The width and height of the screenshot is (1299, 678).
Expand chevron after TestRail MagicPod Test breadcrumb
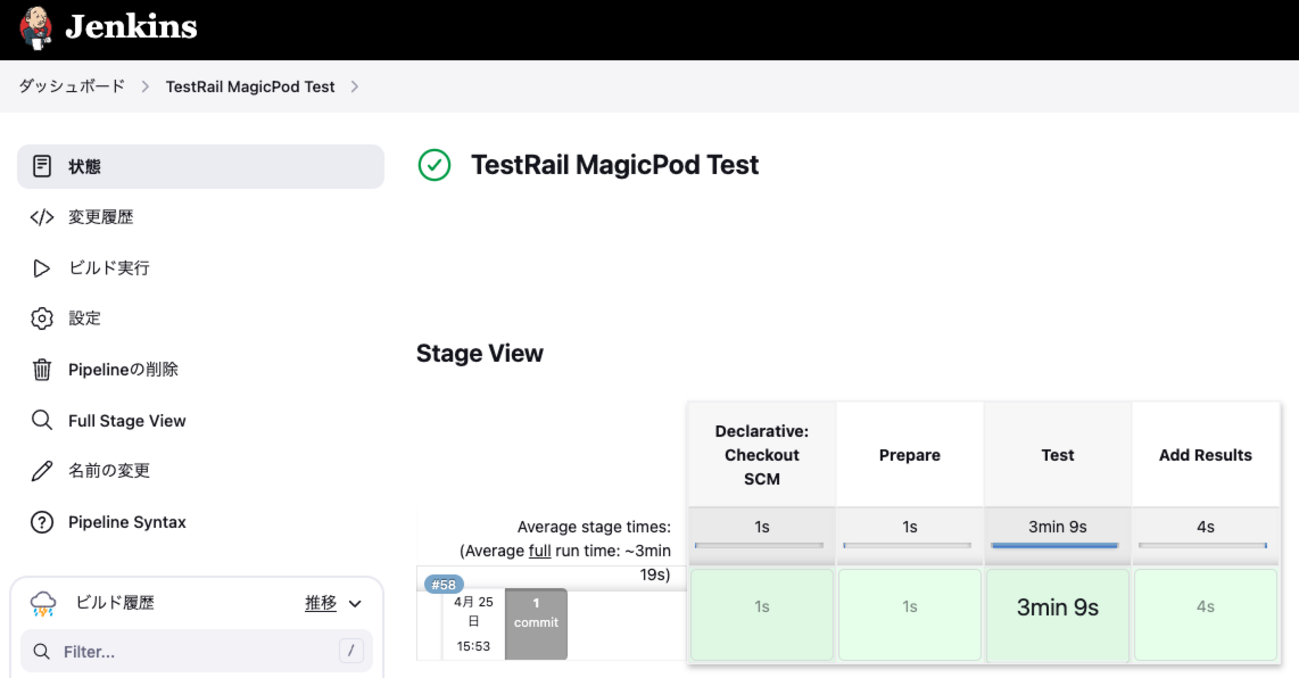355,87
